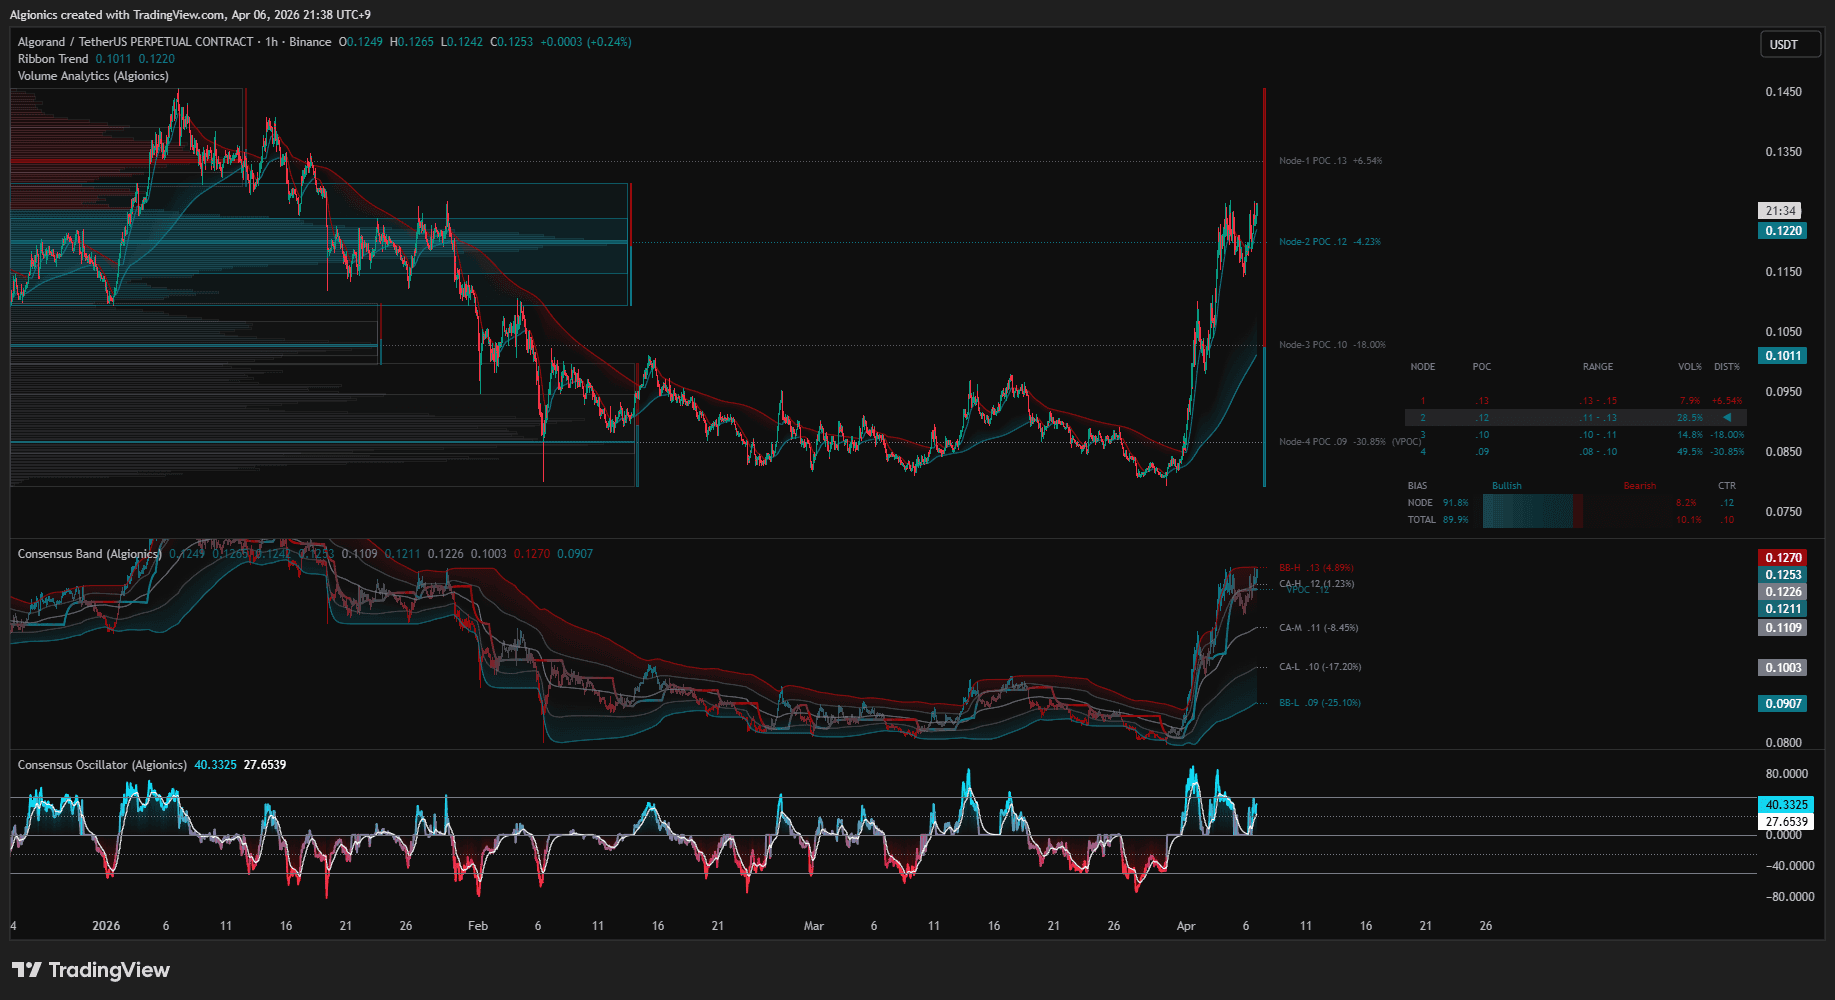Click the 0.0907 axis label
The image size is (1835, 1000).
coord(1783,704)
